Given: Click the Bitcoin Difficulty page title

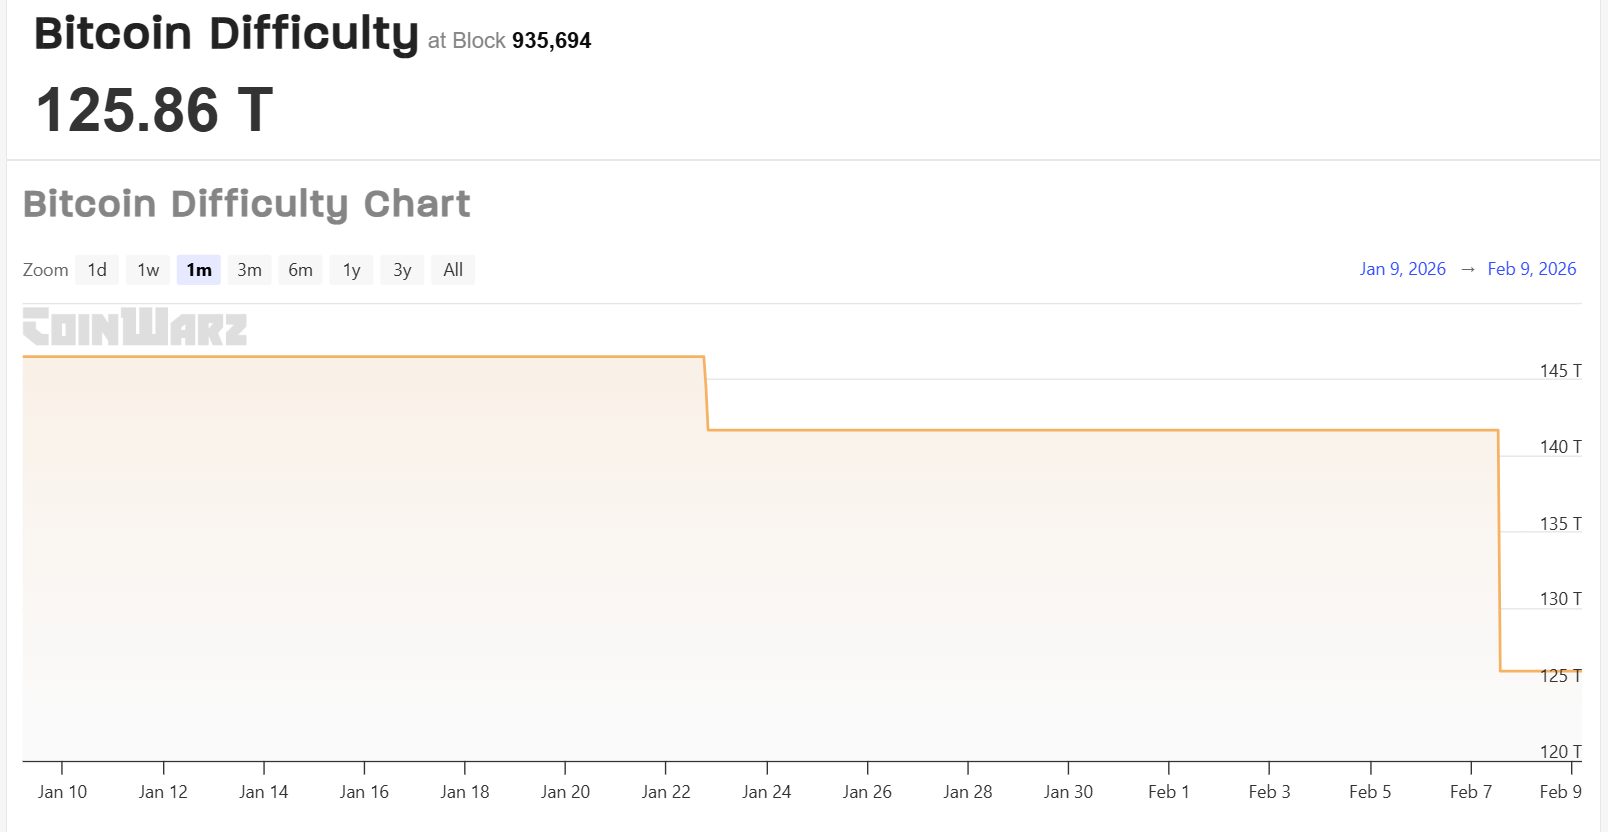Looking at the screenshot, I should pyautogui.click(x=226, y=33).
